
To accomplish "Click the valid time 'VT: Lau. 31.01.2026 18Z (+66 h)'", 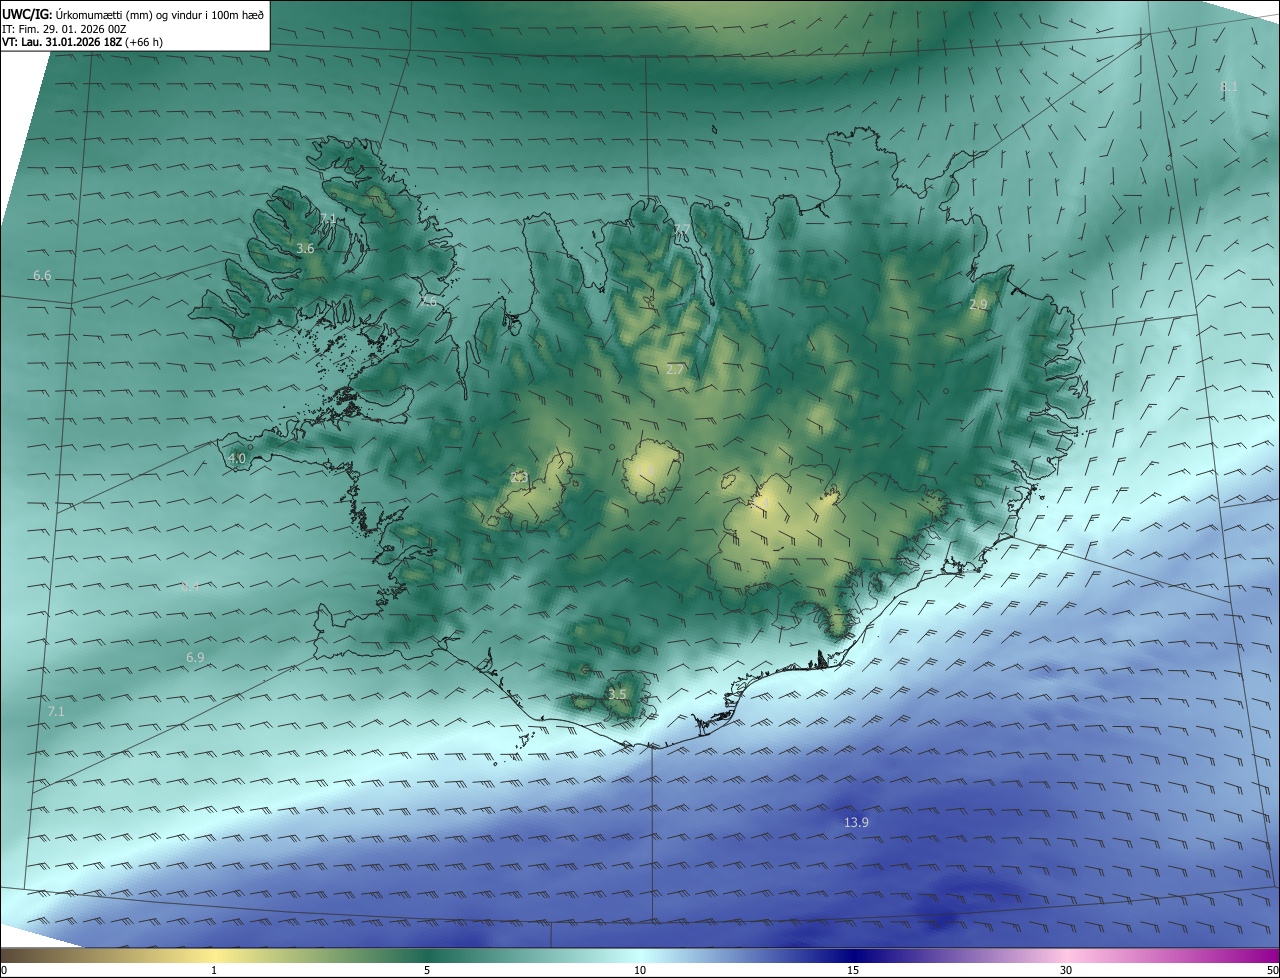I will pyautogui.click(x=83, y=42).
